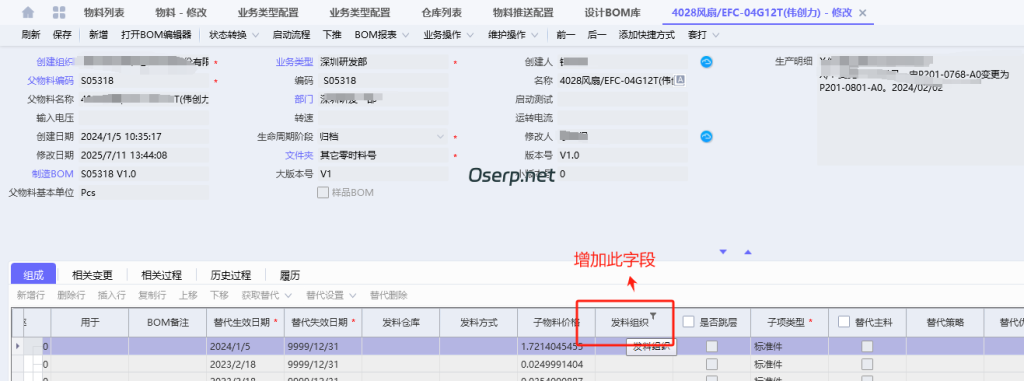The image size is (1024, 381).
Task: Open the 父物料编码 link label
Action: [x=50, y=81]
